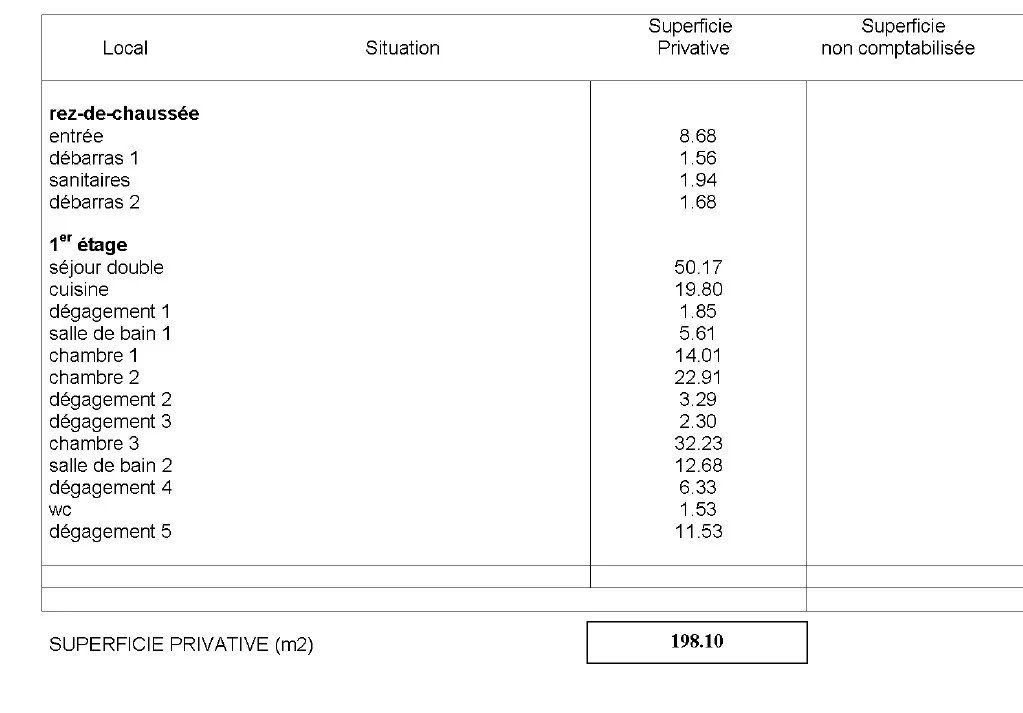
Task: Click the 11.53 dégagement 5 value
Action: [x=698, y=531]
